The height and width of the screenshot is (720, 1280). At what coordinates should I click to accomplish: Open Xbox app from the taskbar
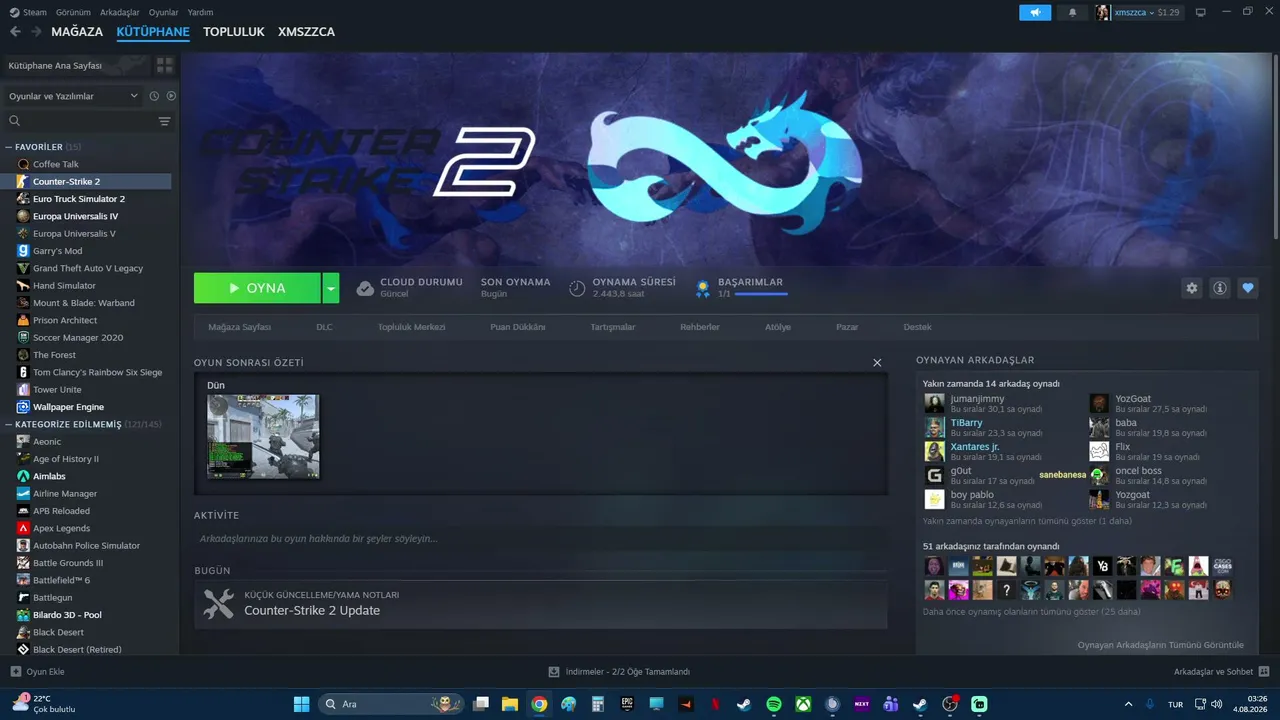pyautogui.click(x=803, y=704)
